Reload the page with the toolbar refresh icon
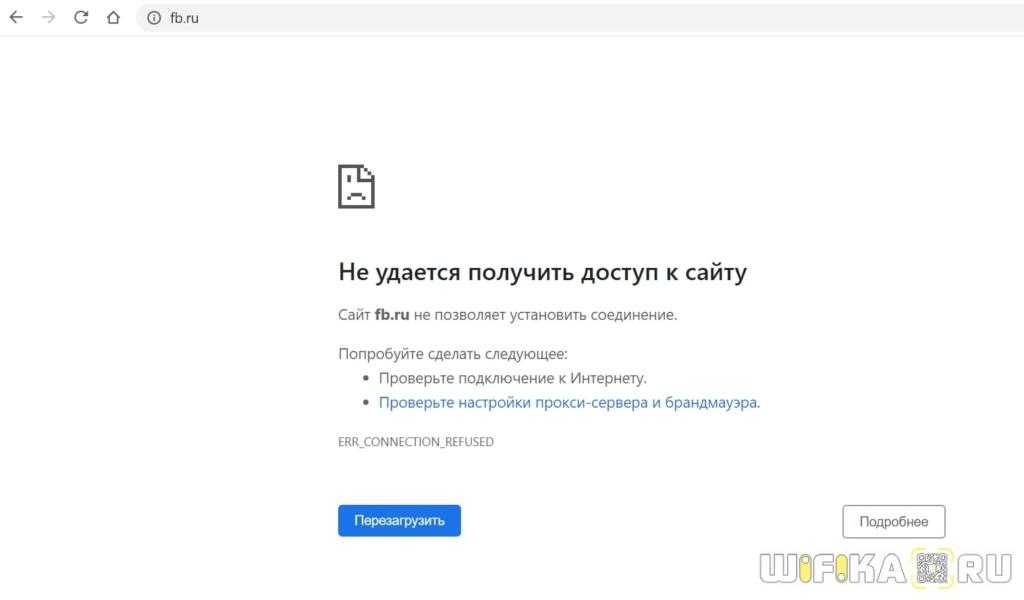 [x=81, y=17]
